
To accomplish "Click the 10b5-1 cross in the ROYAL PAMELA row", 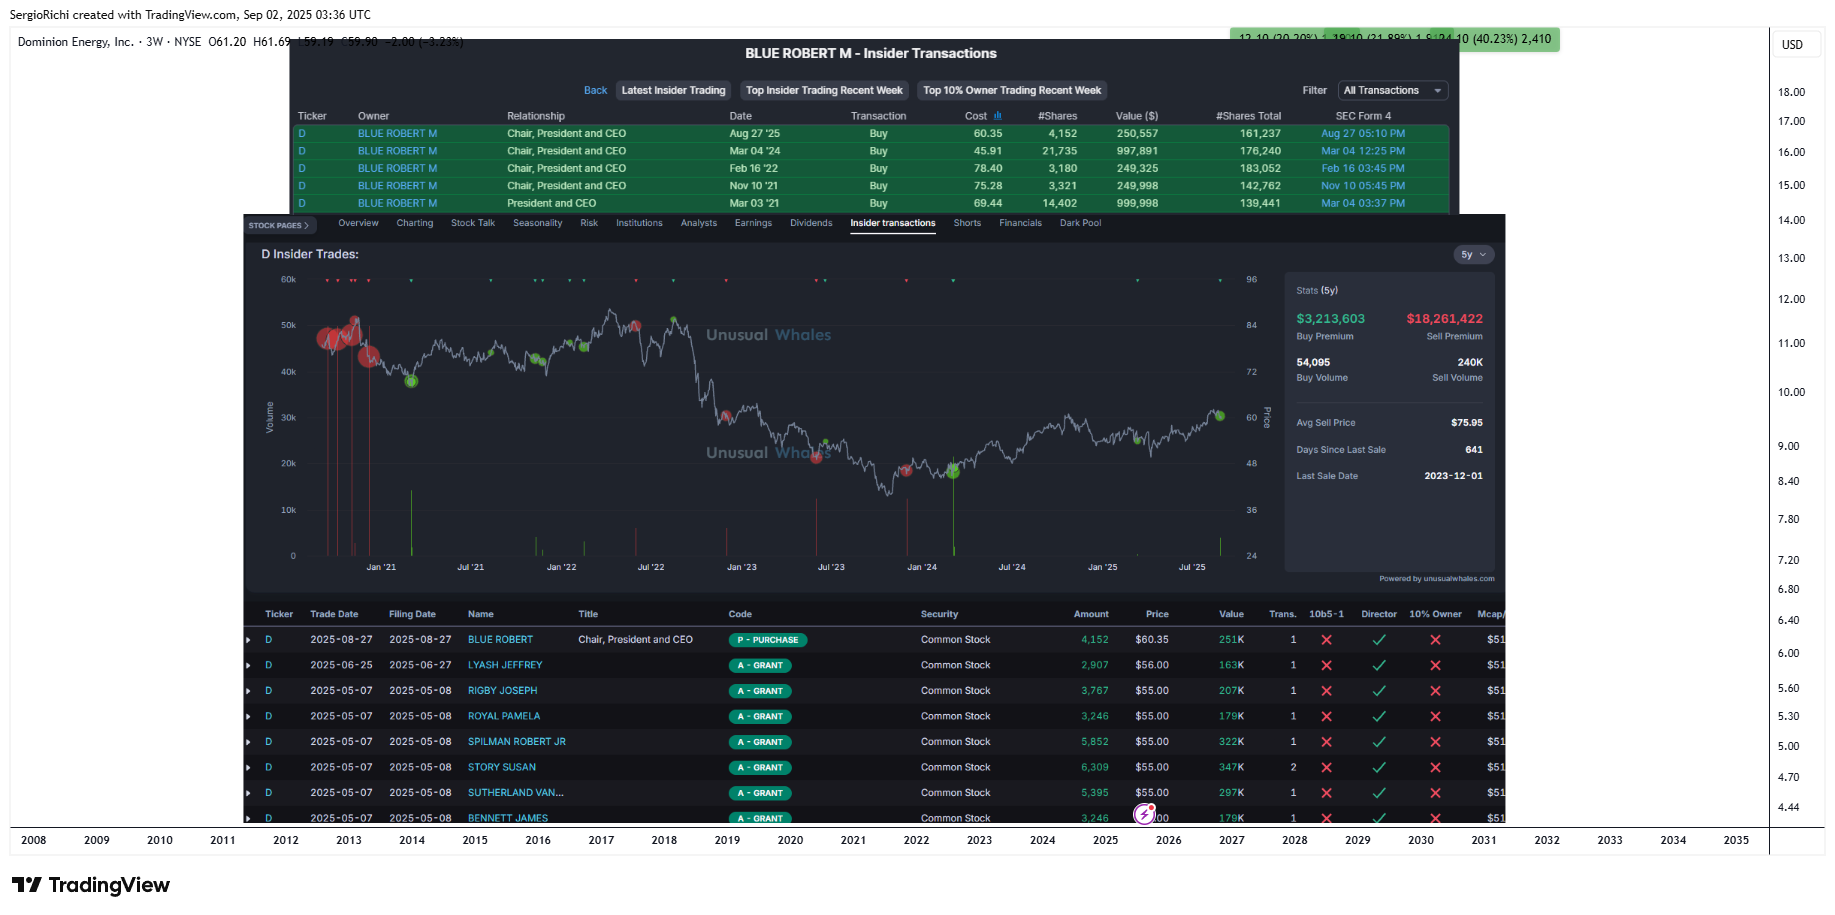I will pyautogui.click(x=1326, y=716).
